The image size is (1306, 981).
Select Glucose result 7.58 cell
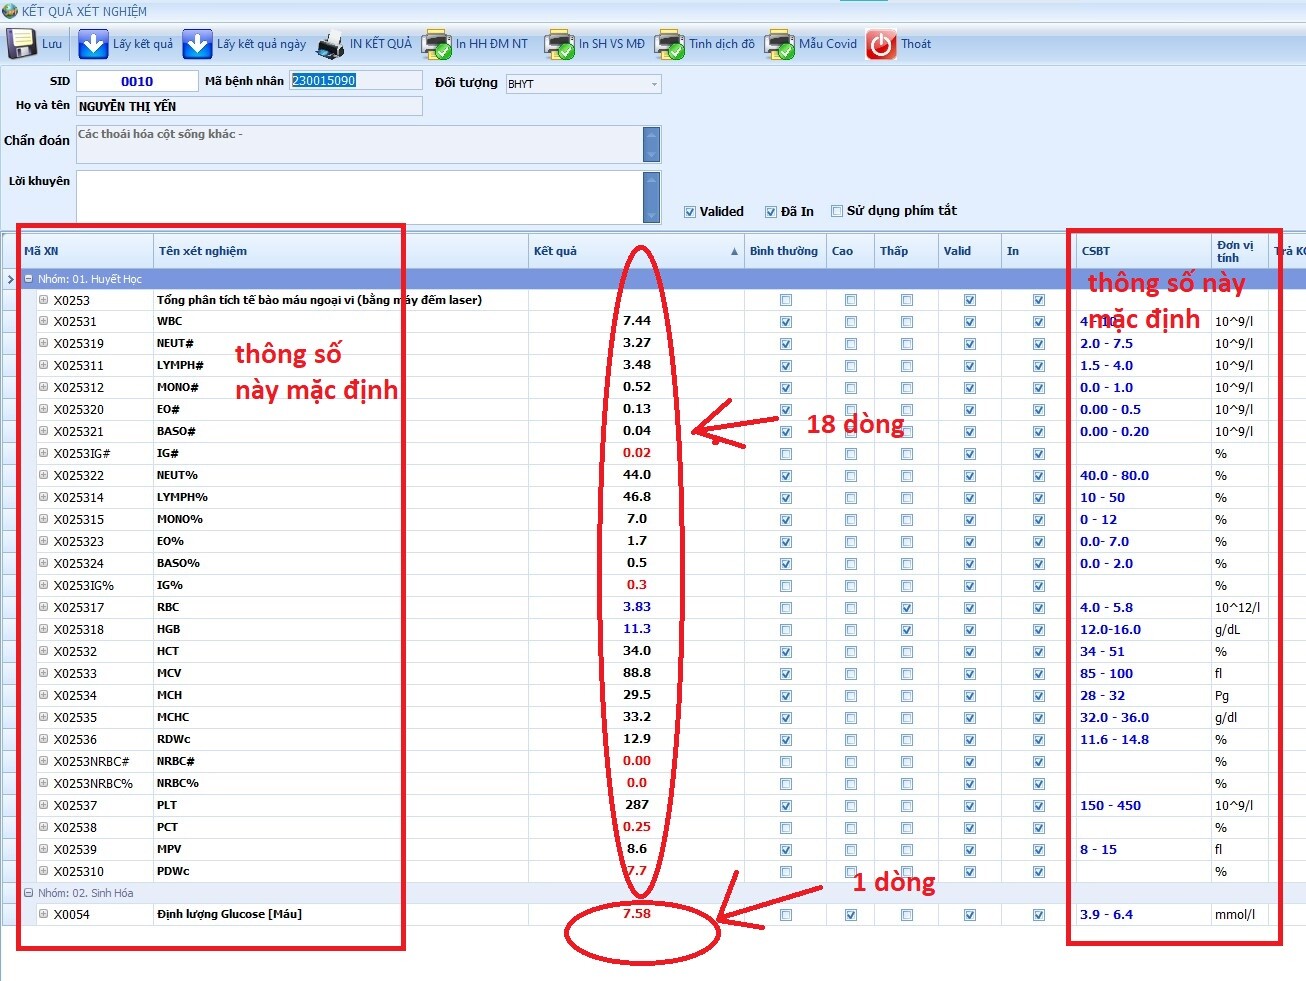636,914
